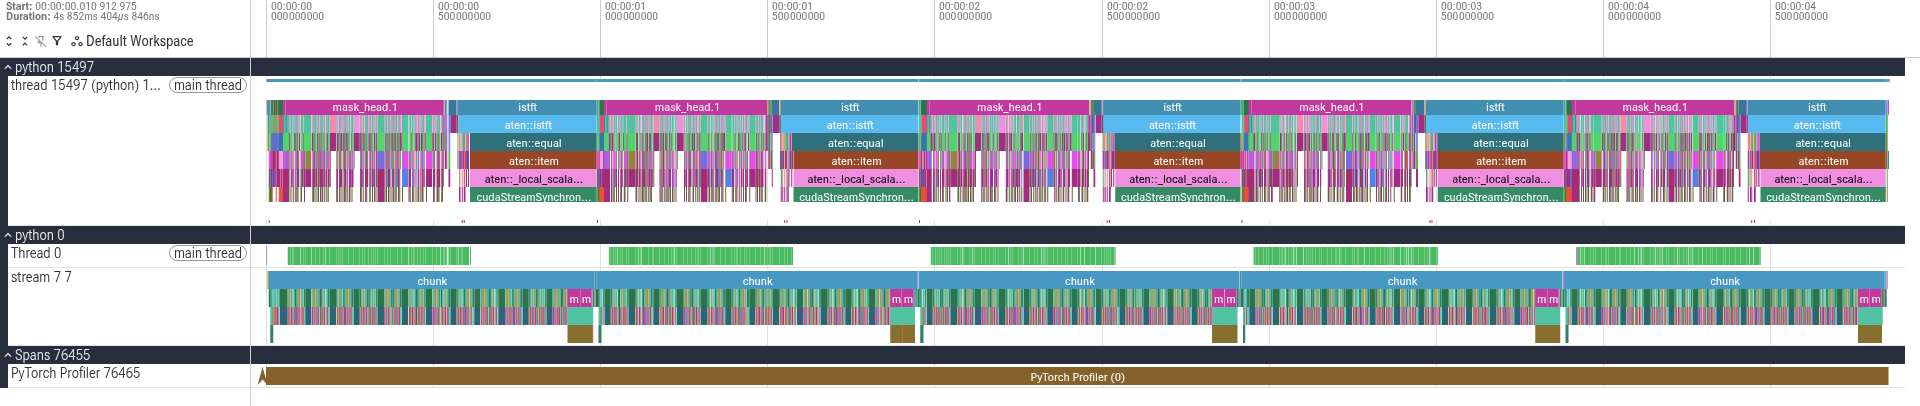Click the Duration 4s 852ms text
Image resolution: width=1920 pixels, height=406 pixels.
[82, 17]
